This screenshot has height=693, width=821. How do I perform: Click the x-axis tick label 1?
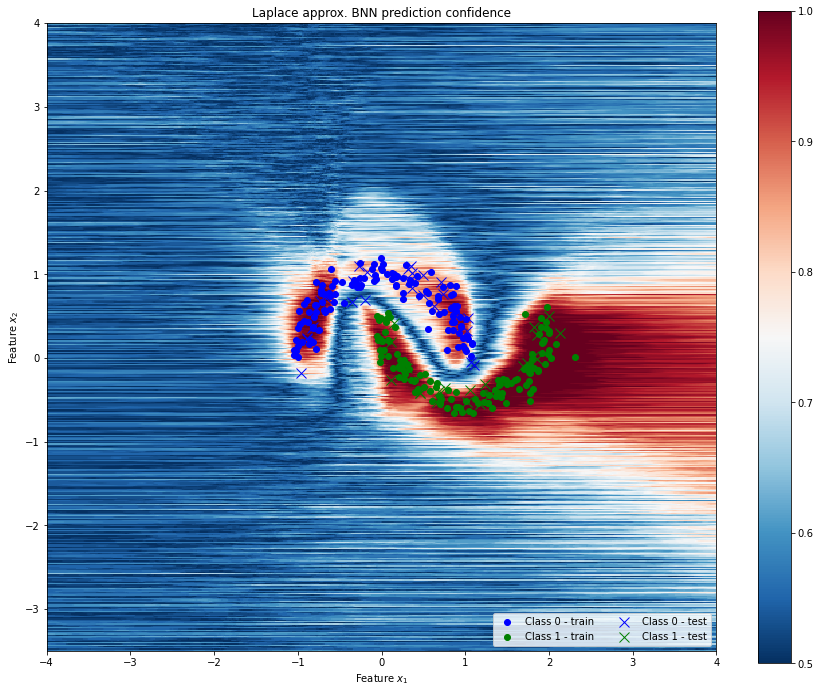[x=465, y=662]
